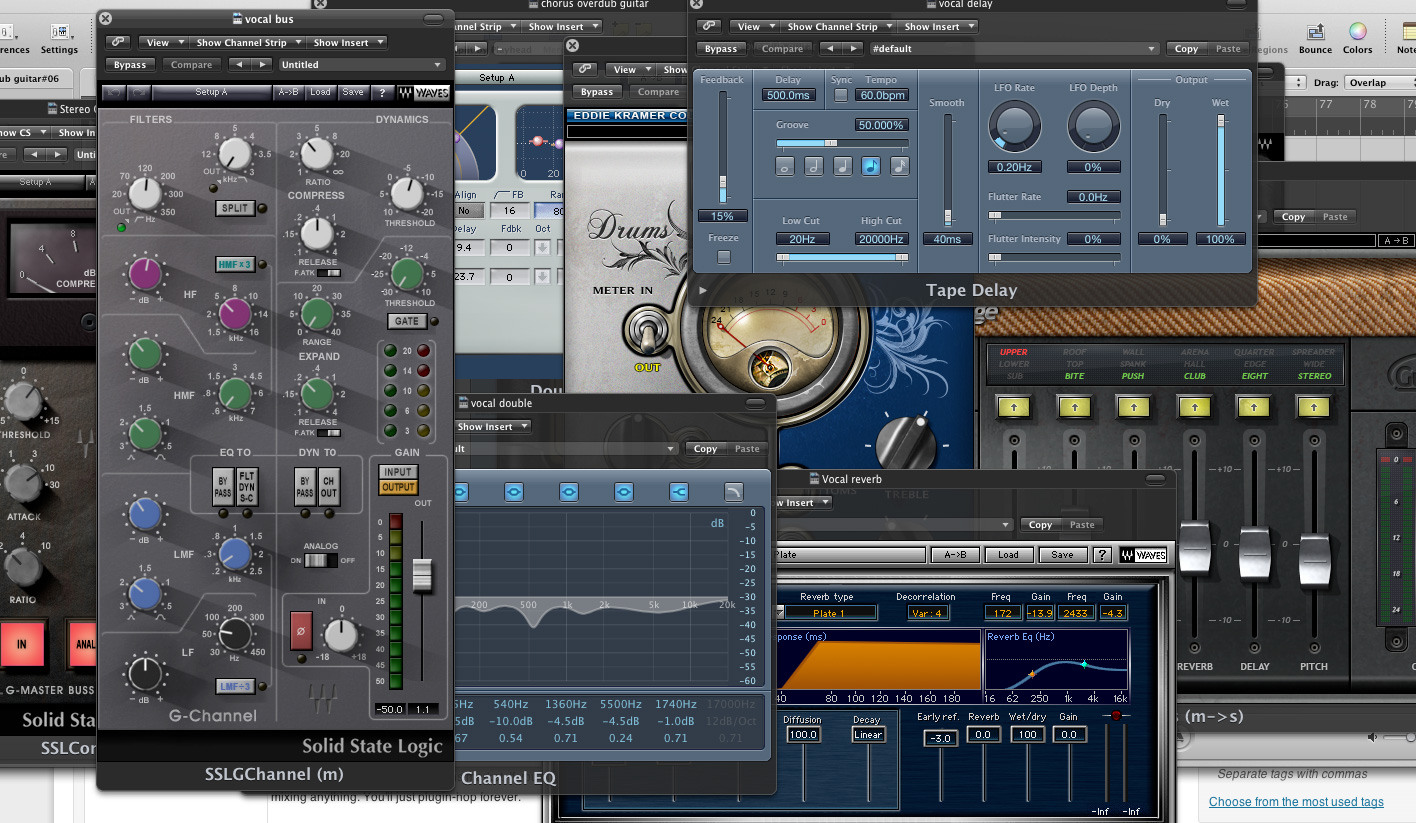Click the Bounce icon in the toolbar
Image resolution: width=1416 pixels, height=823 pixels.
pos(1314,33)
